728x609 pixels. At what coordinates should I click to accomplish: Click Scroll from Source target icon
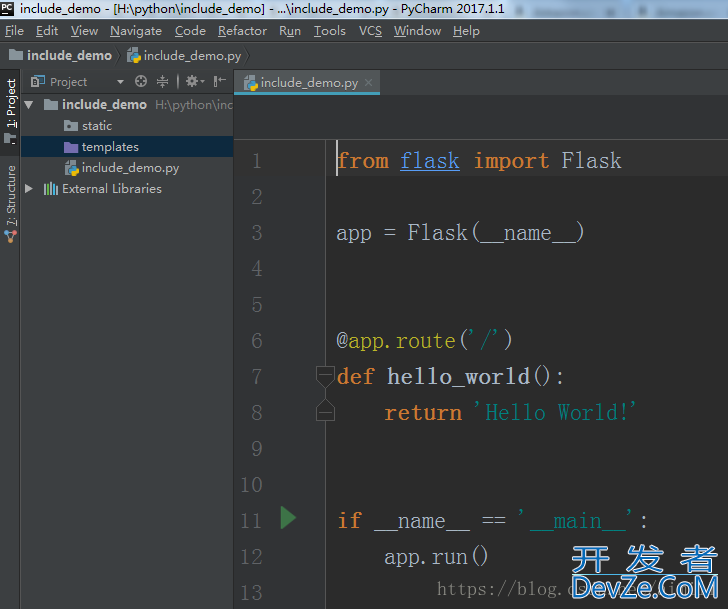[x=141, y=82]
